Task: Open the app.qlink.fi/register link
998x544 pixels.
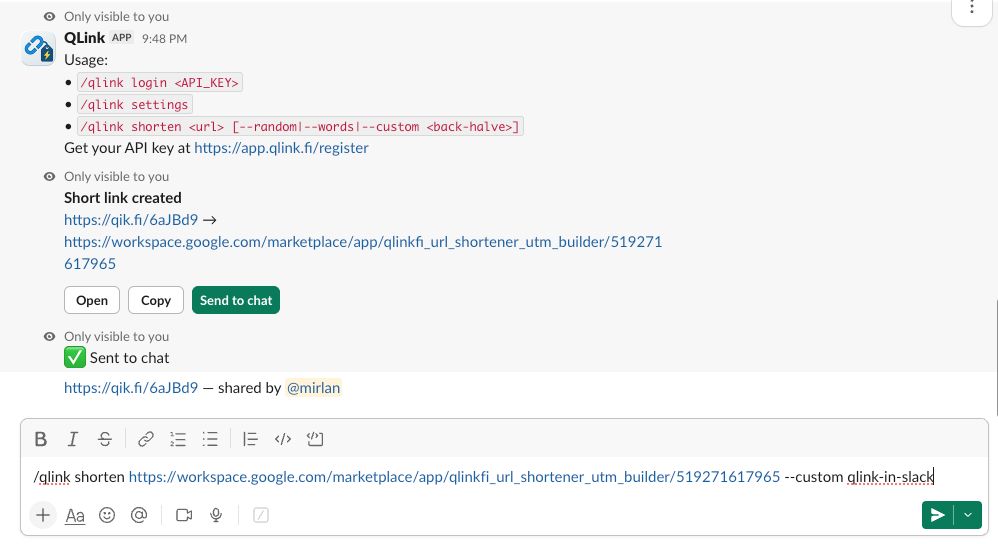Action: coord(281,148)
